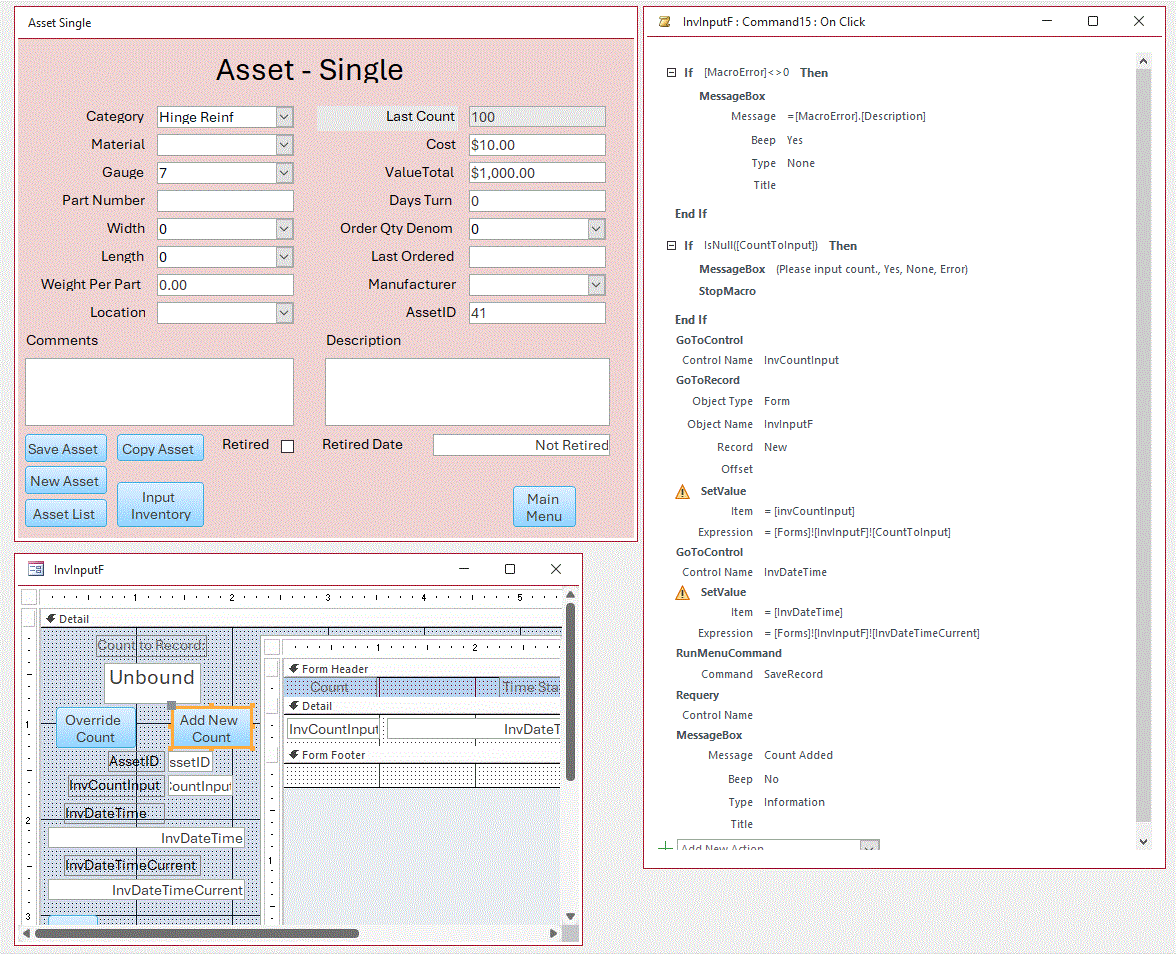Go to Main Menu

(544, 507)
